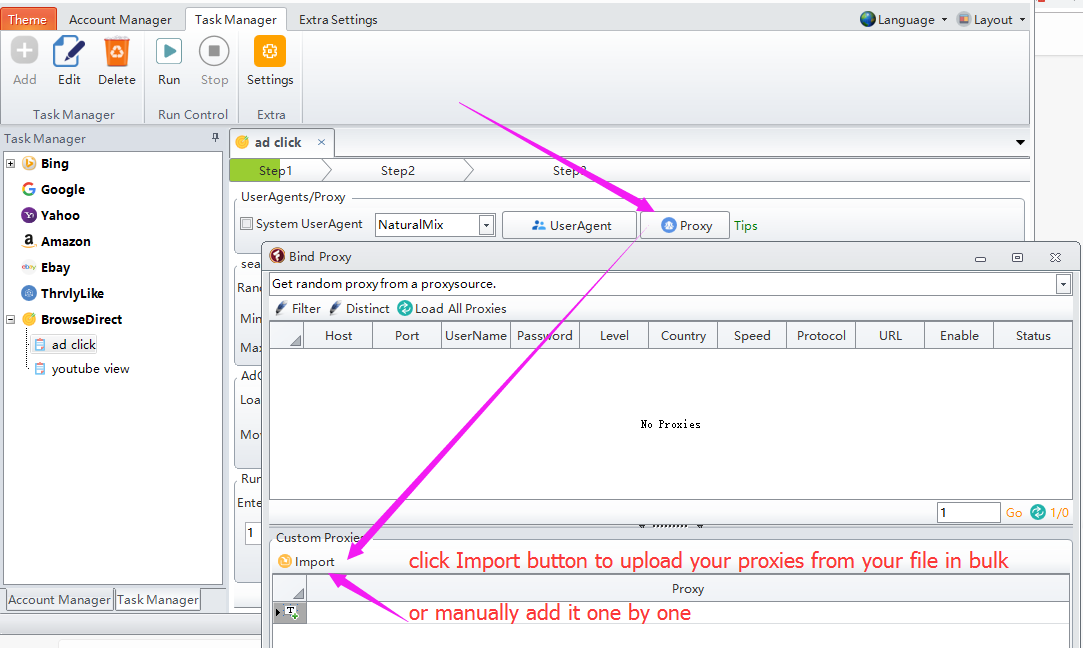Click the Filter icon in Bind Proxy
The width and height of the screenshot is (1083, 648).
(x=281, y=308)
